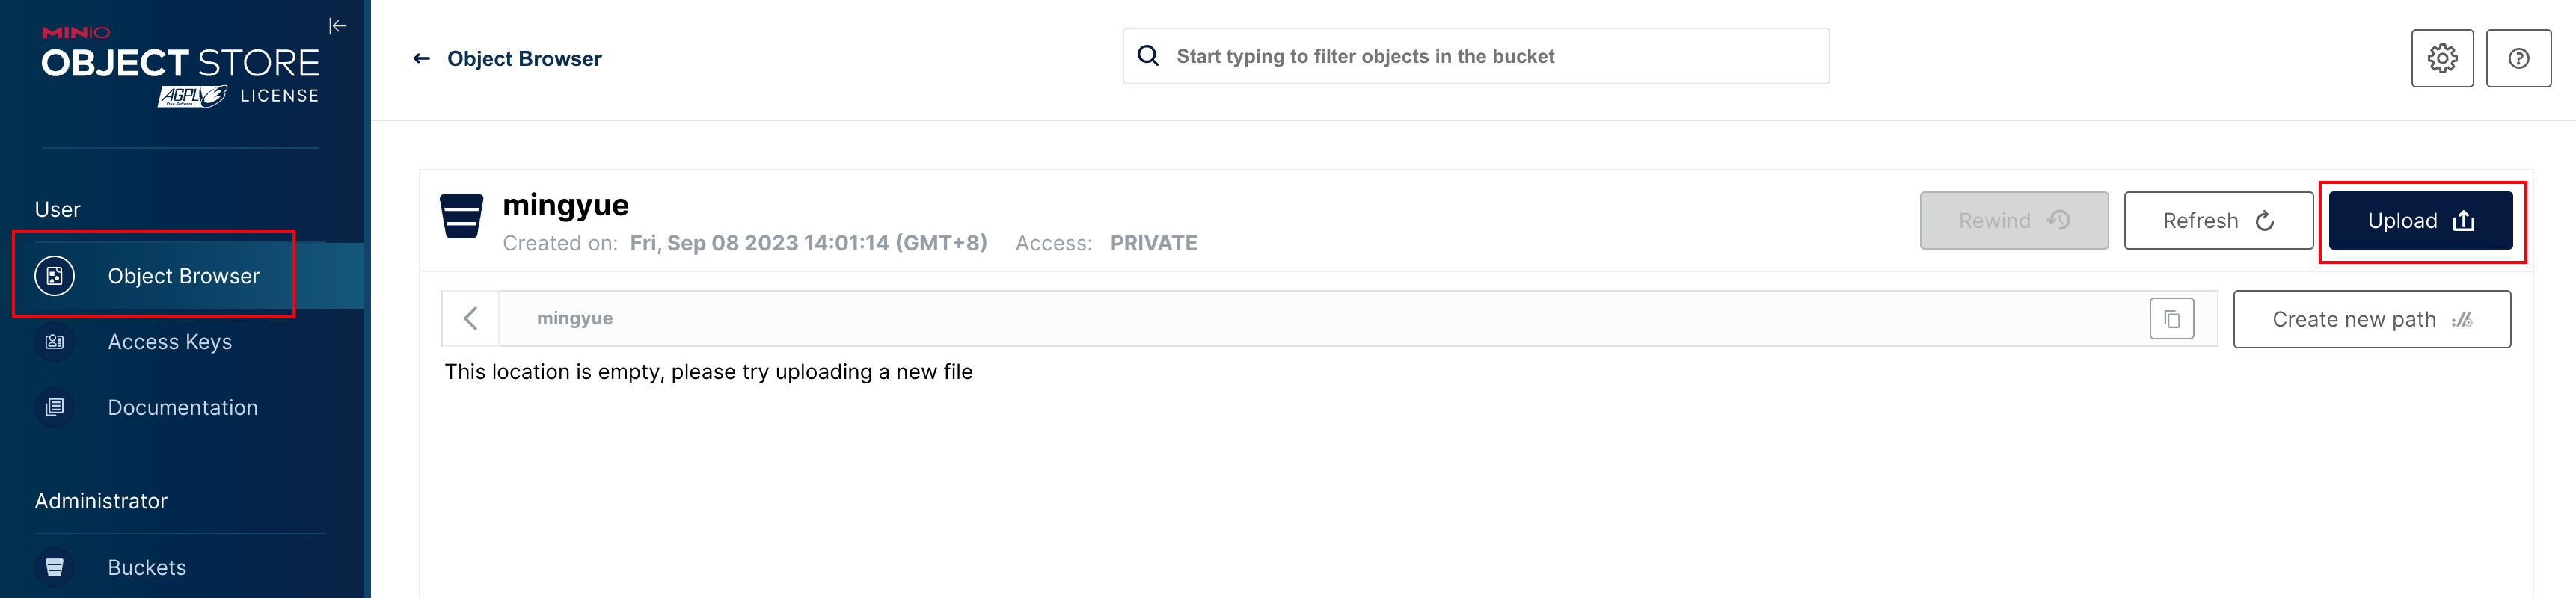Click the Documentation sidebar icon
The width and height of the screenshot is (2576, 598).
tap(55, 408)
